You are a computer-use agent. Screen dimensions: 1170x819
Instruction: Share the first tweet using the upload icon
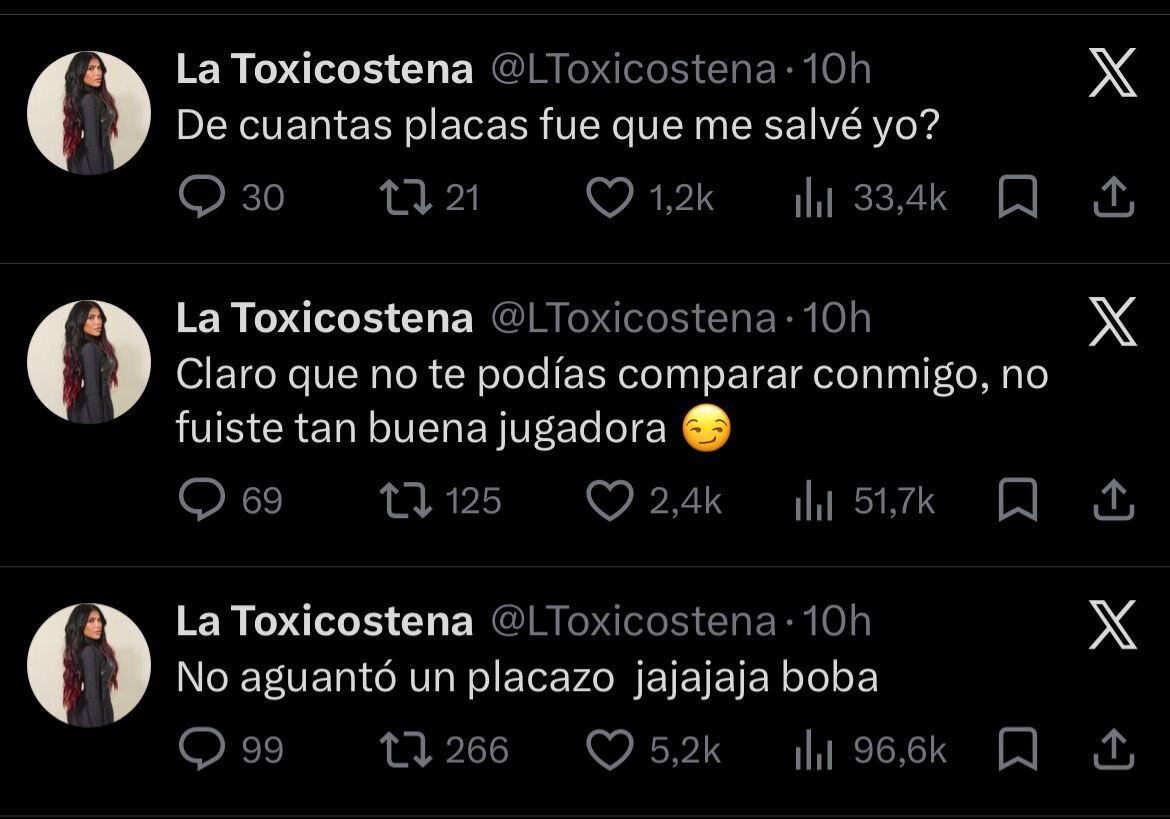[1114, 197]
